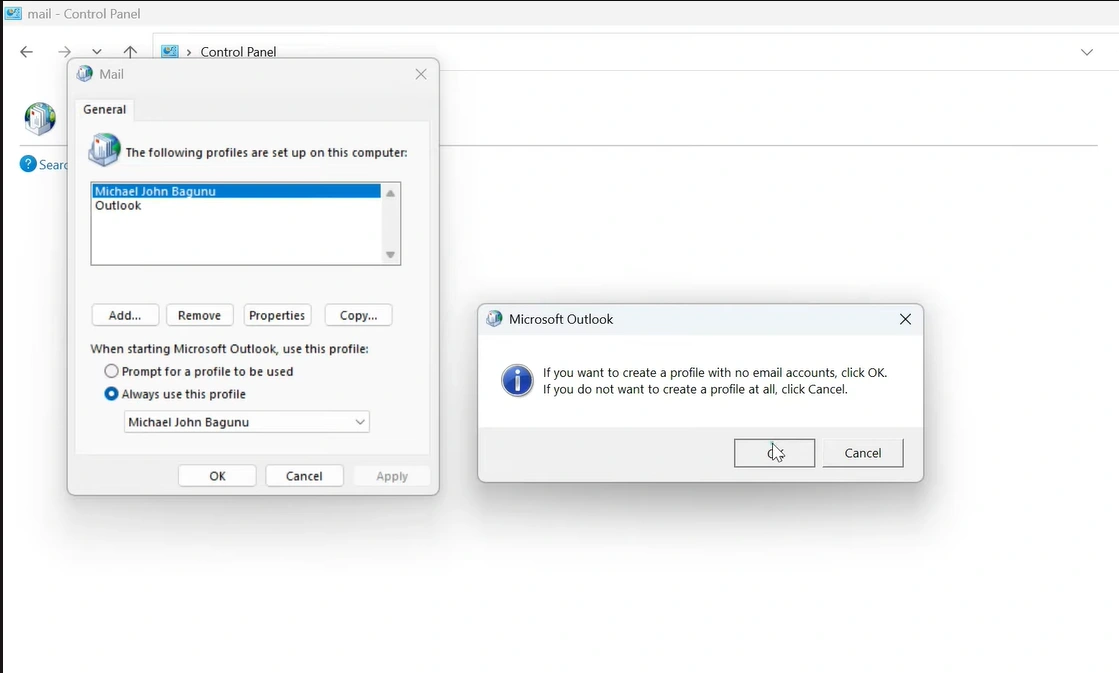This screenshot has width=1119, height=673.
Task: Click OK in the Microsoft Outlook dialog
Action: click(x=774, y=453)
